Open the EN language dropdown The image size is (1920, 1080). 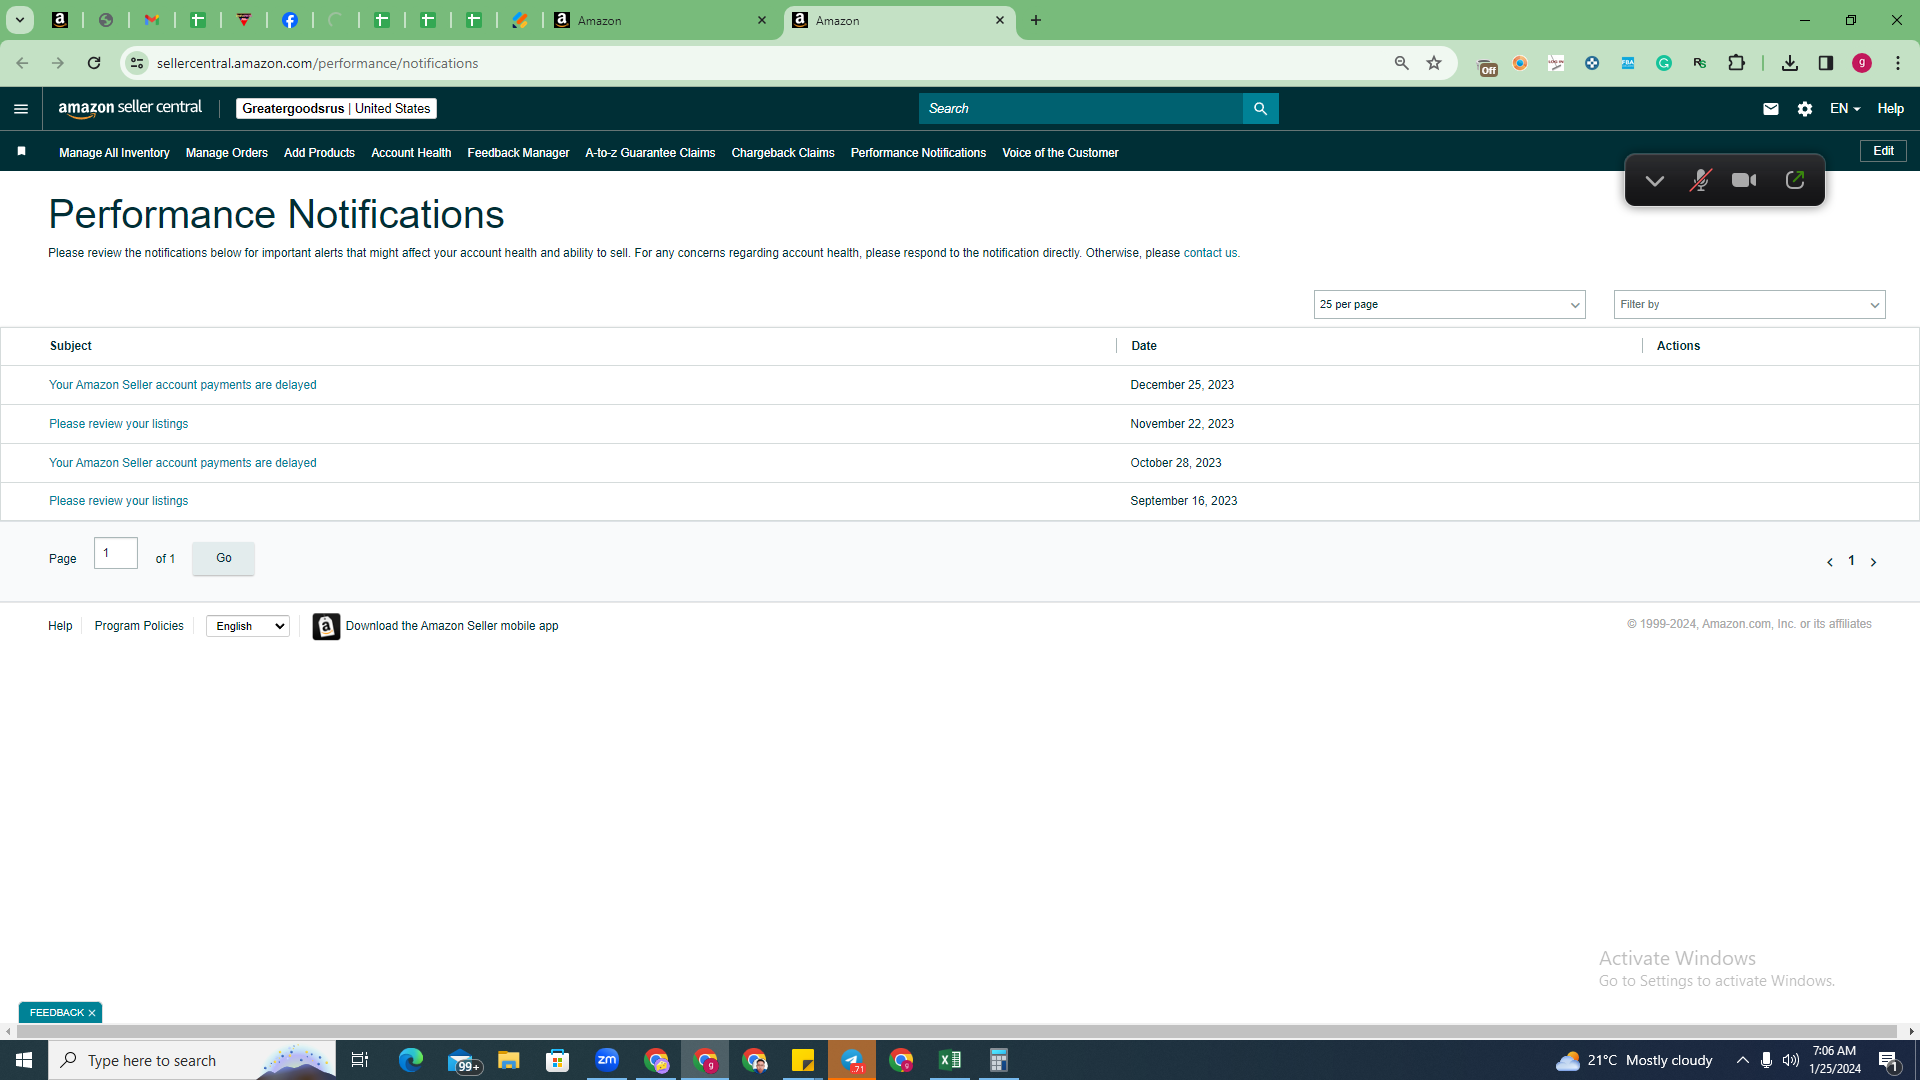[1845, 109]
